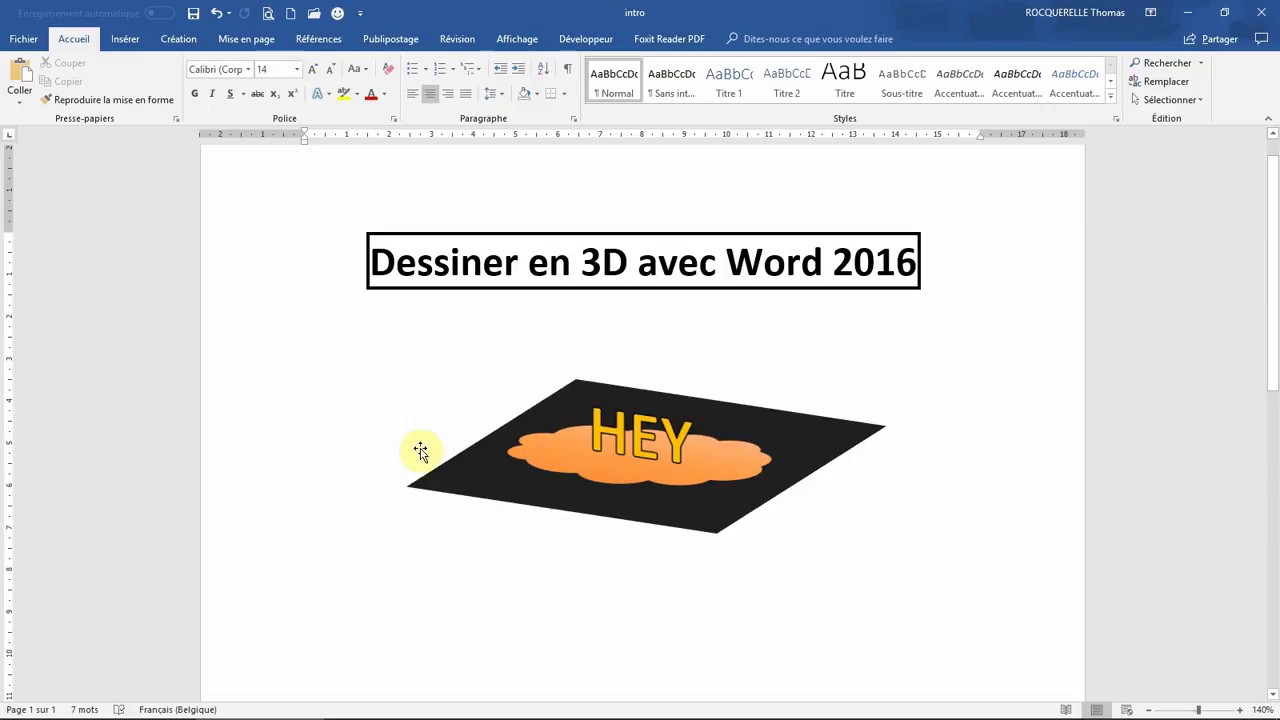This screenshot has width=1280, height=720.
Task: Increase paragraph indent
Action: 518,69
